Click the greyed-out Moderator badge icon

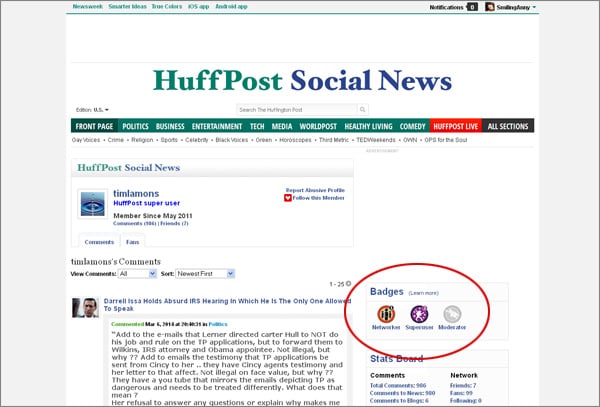point(452,314)
